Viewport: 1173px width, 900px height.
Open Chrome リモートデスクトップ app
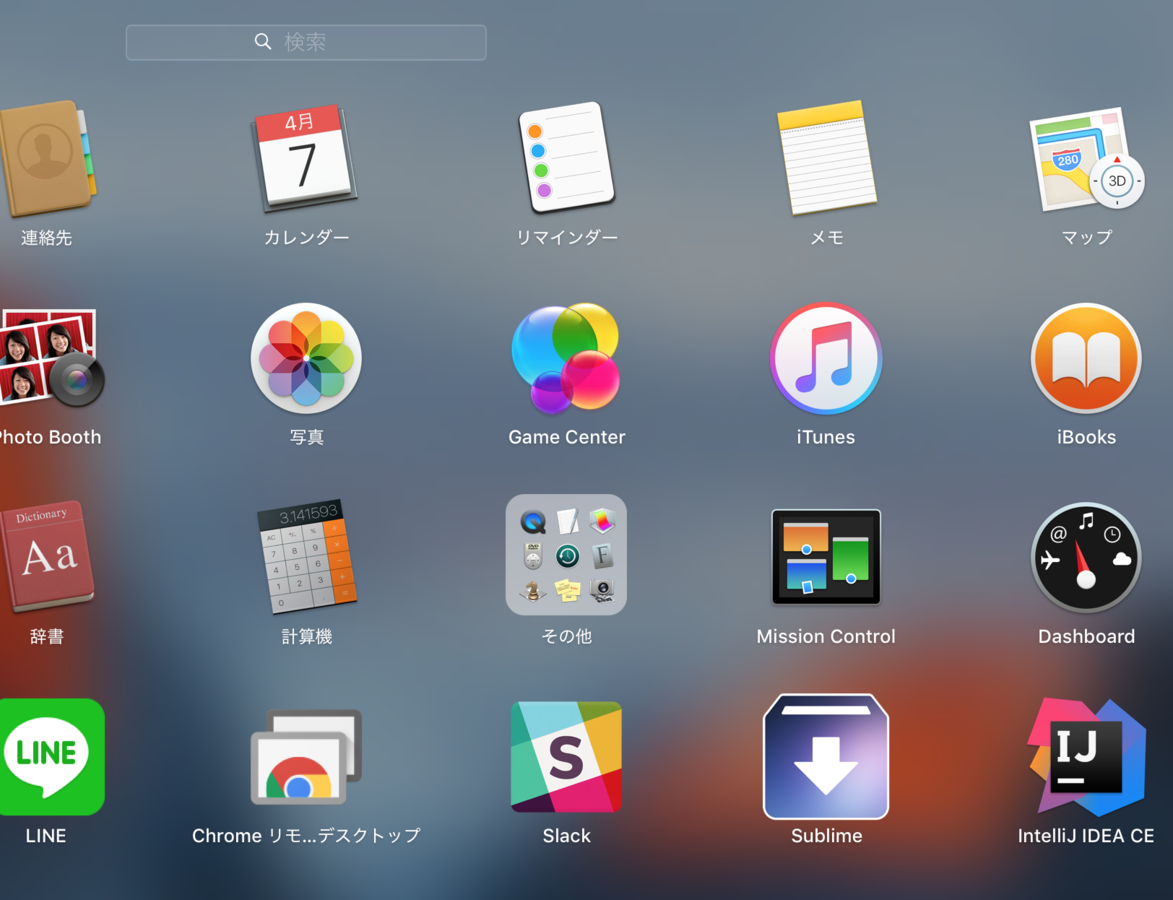click(x=306, y=756)
